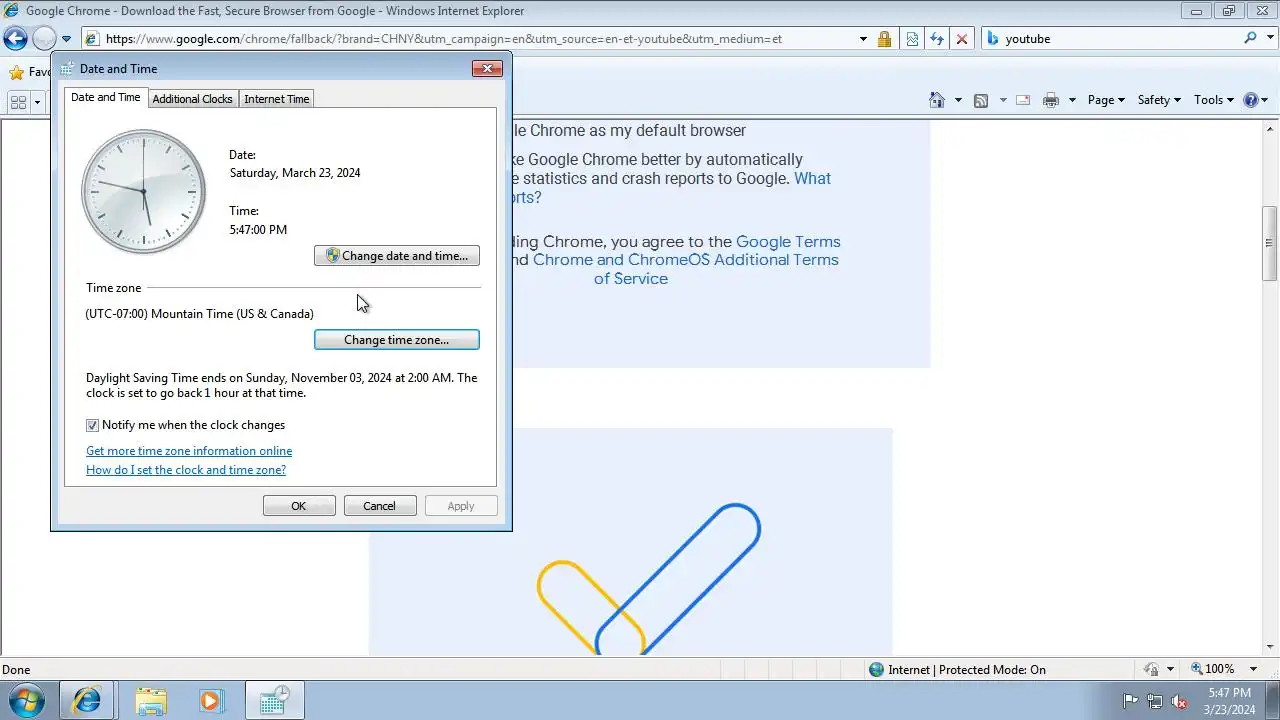Viewport: 1280px width, 720px height.
Task: Click the Internet zone globe icon in status bar
Action: [x=877, y=670]
